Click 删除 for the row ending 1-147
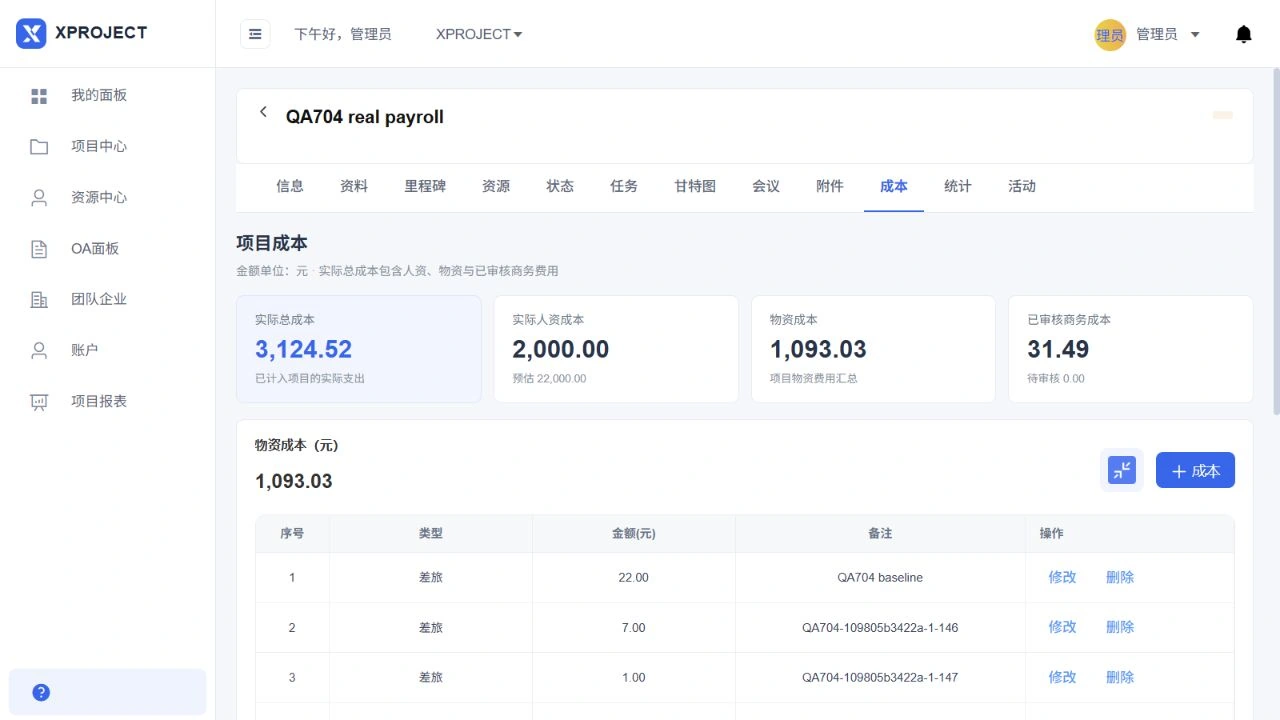 1120,677
